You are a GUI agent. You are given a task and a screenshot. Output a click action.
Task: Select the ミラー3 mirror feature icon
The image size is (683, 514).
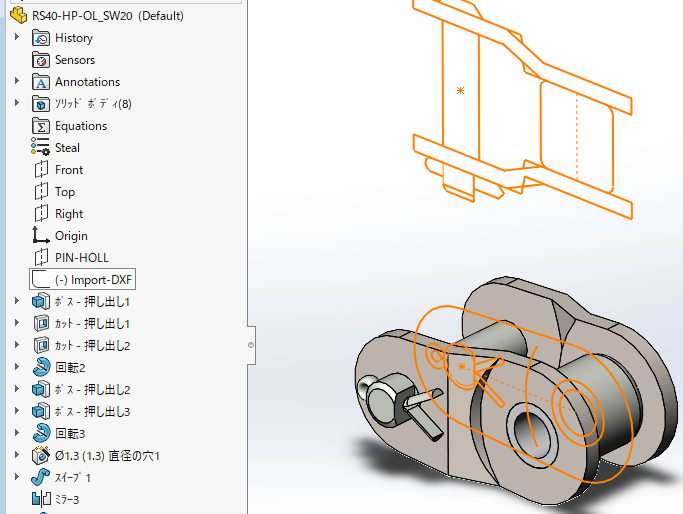pyautogui.click(x=41, y=499)
